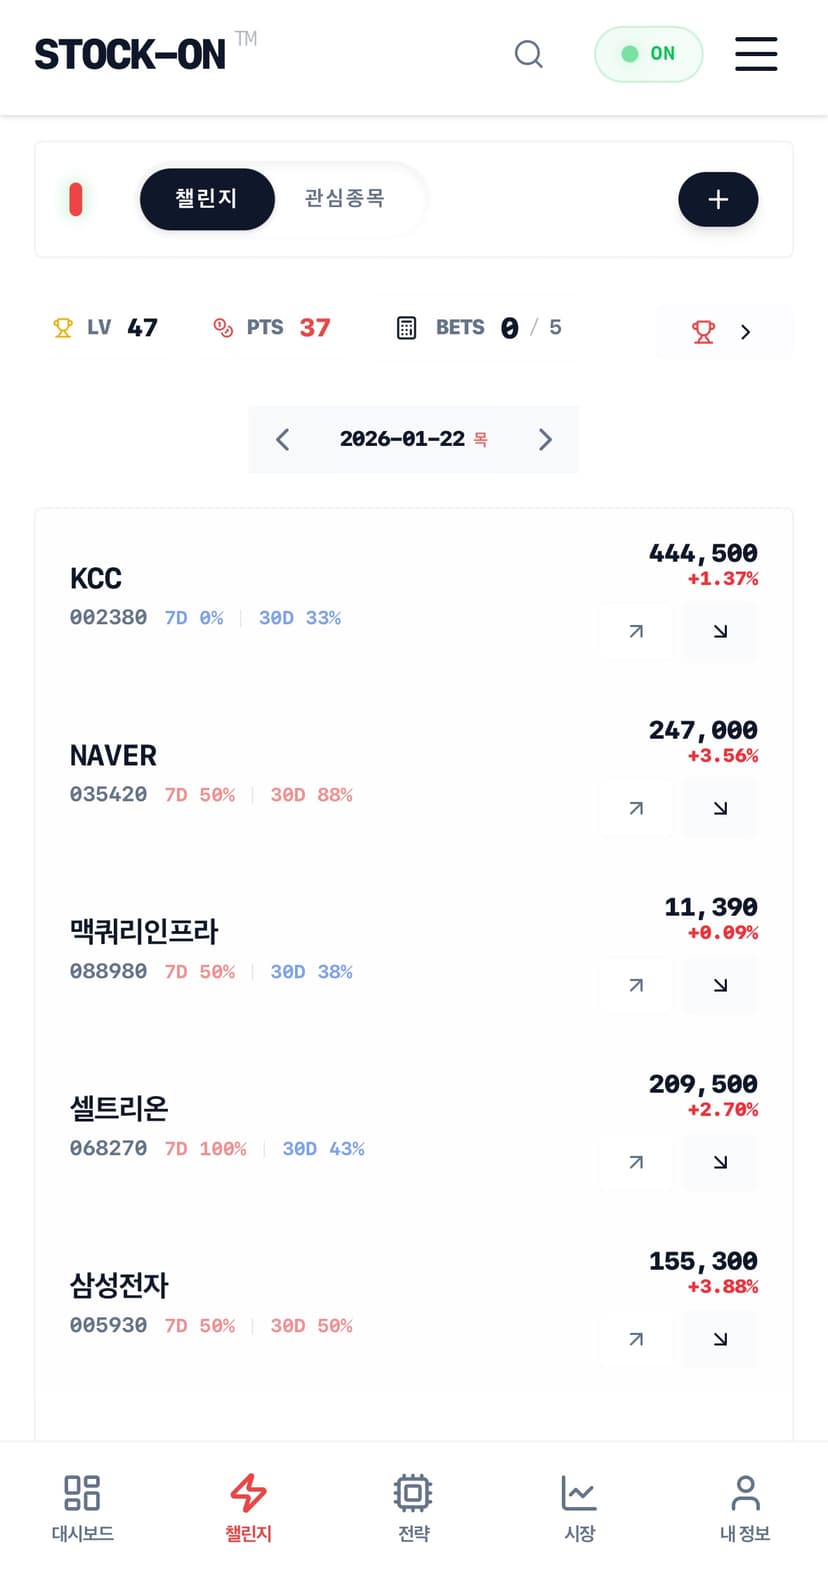Open the hamburger menu

click(756, 54)
